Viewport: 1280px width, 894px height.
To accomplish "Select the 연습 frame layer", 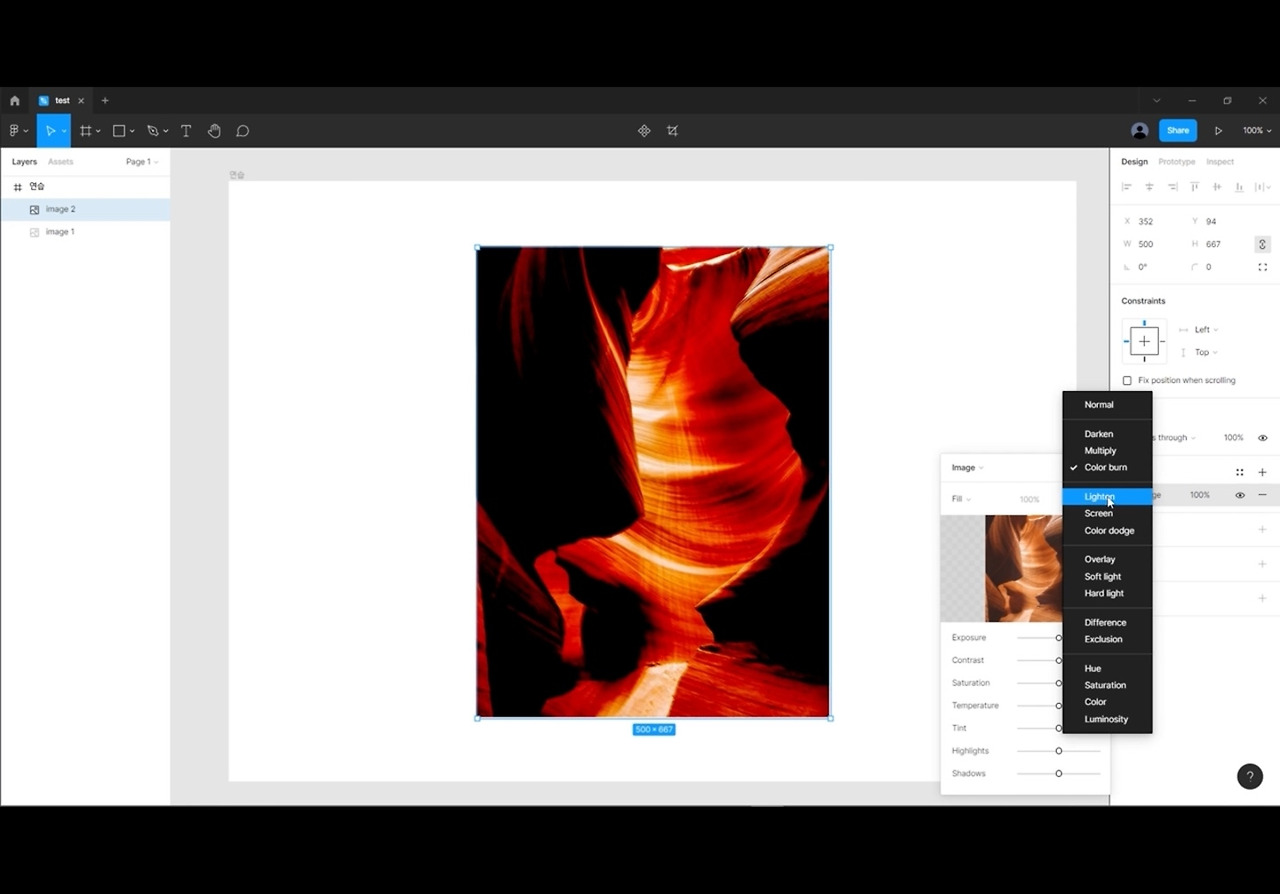I will 85,187.
